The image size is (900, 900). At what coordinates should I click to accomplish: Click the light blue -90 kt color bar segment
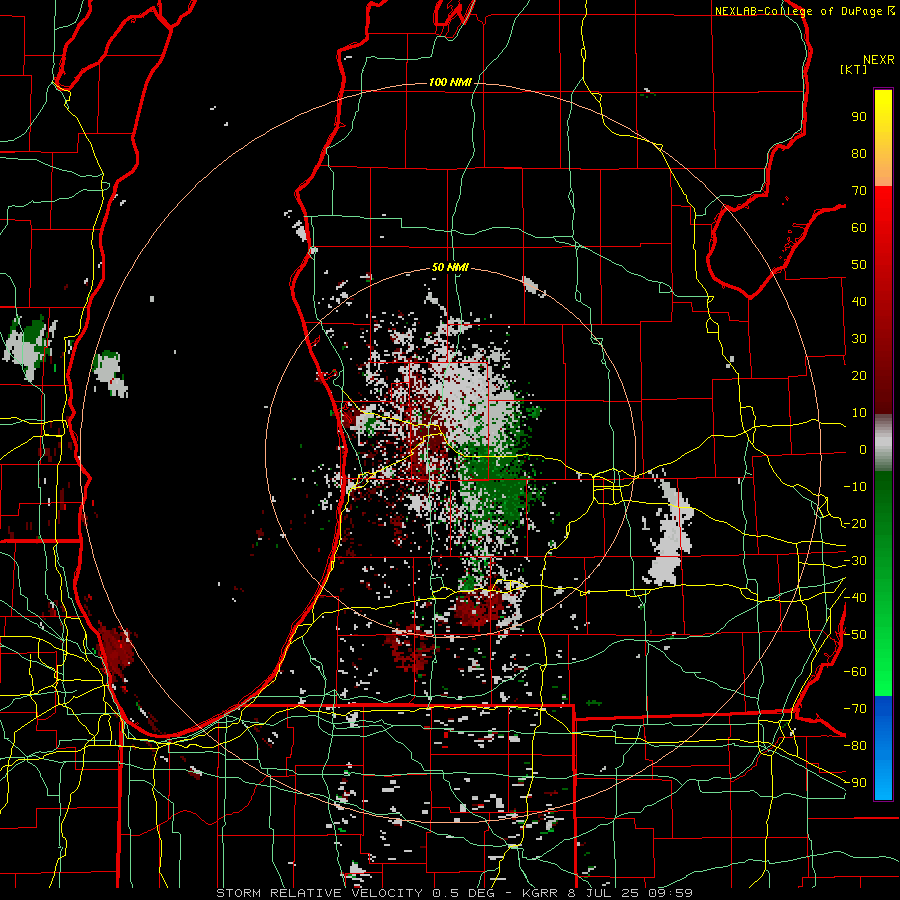click(x=883, y=782)
